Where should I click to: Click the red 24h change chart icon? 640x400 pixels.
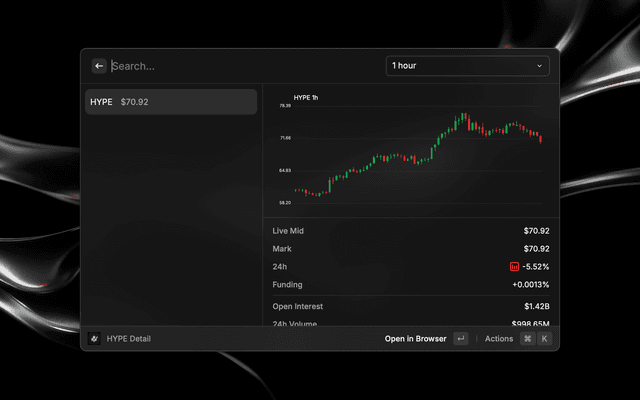click(x=514, y=267)
